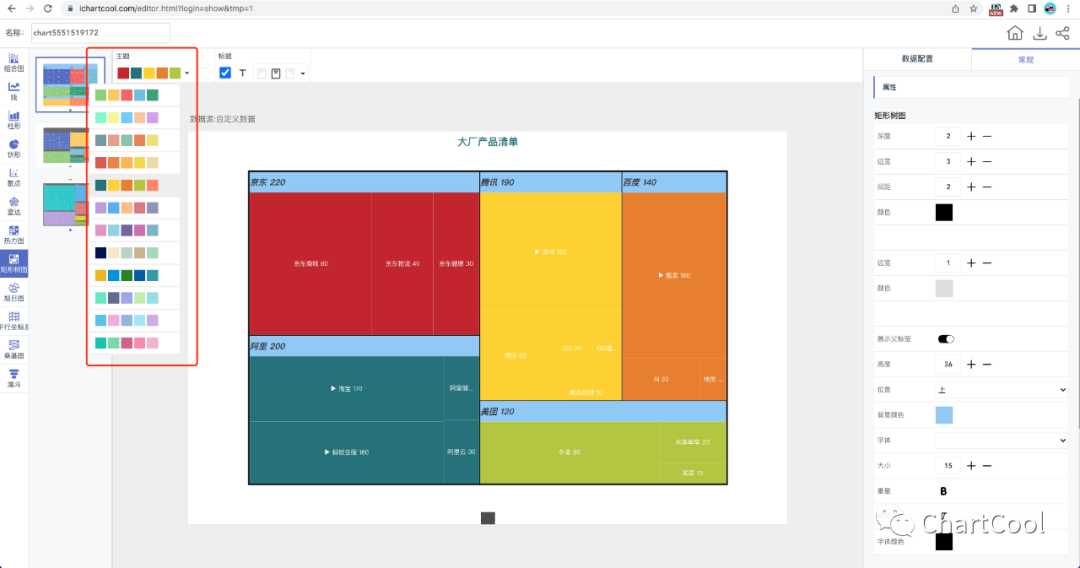
Task: Select the 属性 properties section header
Action: 971,87
